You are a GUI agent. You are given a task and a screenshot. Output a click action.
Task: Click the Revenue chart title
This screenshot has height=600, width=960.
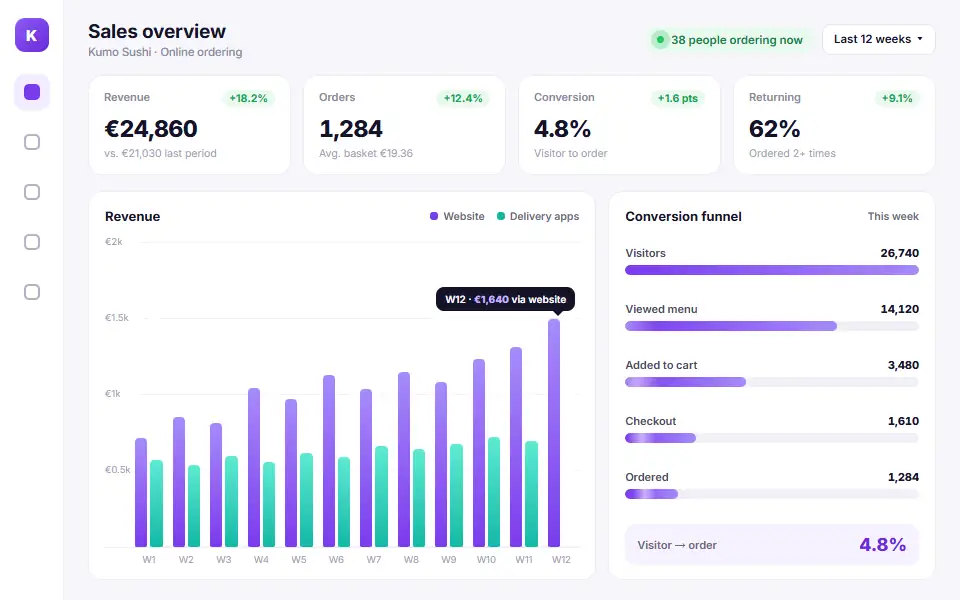[132, 216]
